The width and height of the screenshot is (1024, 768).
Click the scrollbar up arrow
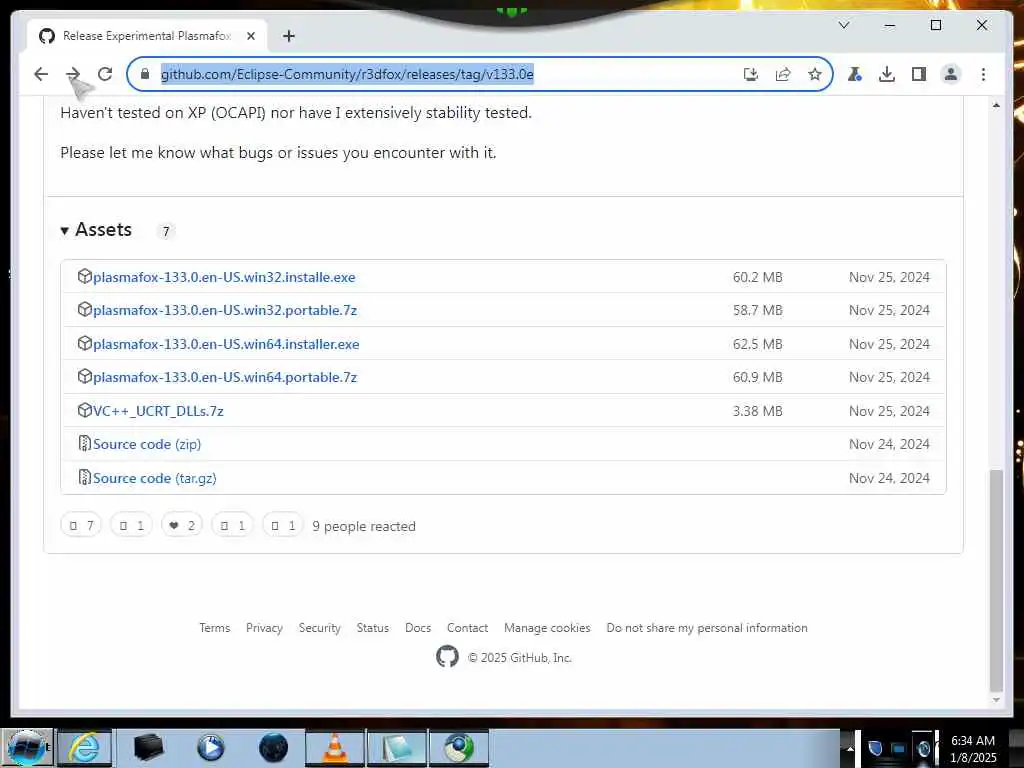coord(996,105)
